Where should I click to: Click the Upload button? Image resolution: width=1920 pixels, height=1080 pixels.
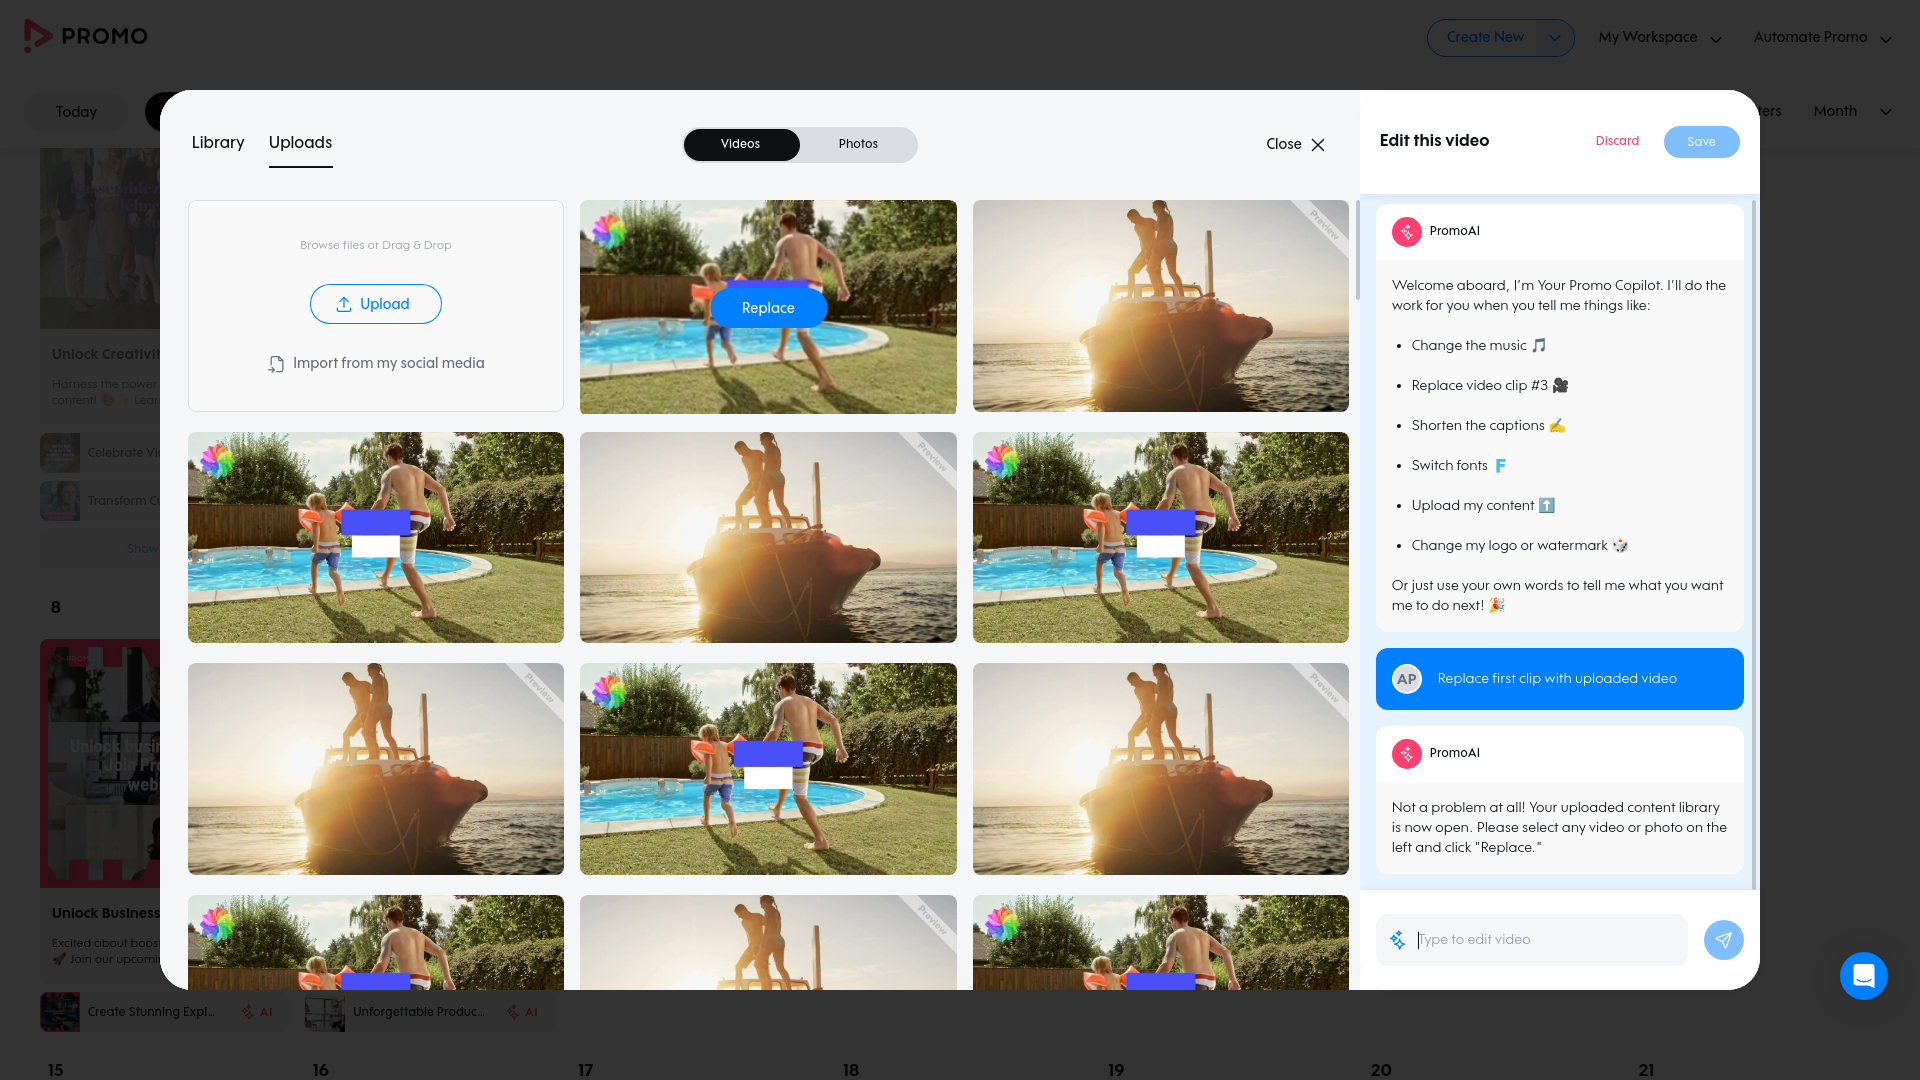(x=375, y=304)
